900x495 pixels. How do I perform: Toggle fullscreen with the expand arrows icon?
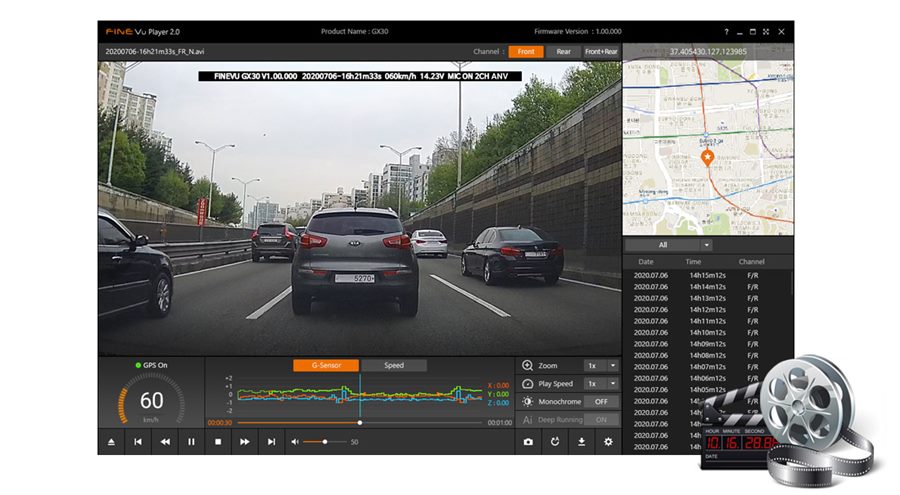point(766,32)
